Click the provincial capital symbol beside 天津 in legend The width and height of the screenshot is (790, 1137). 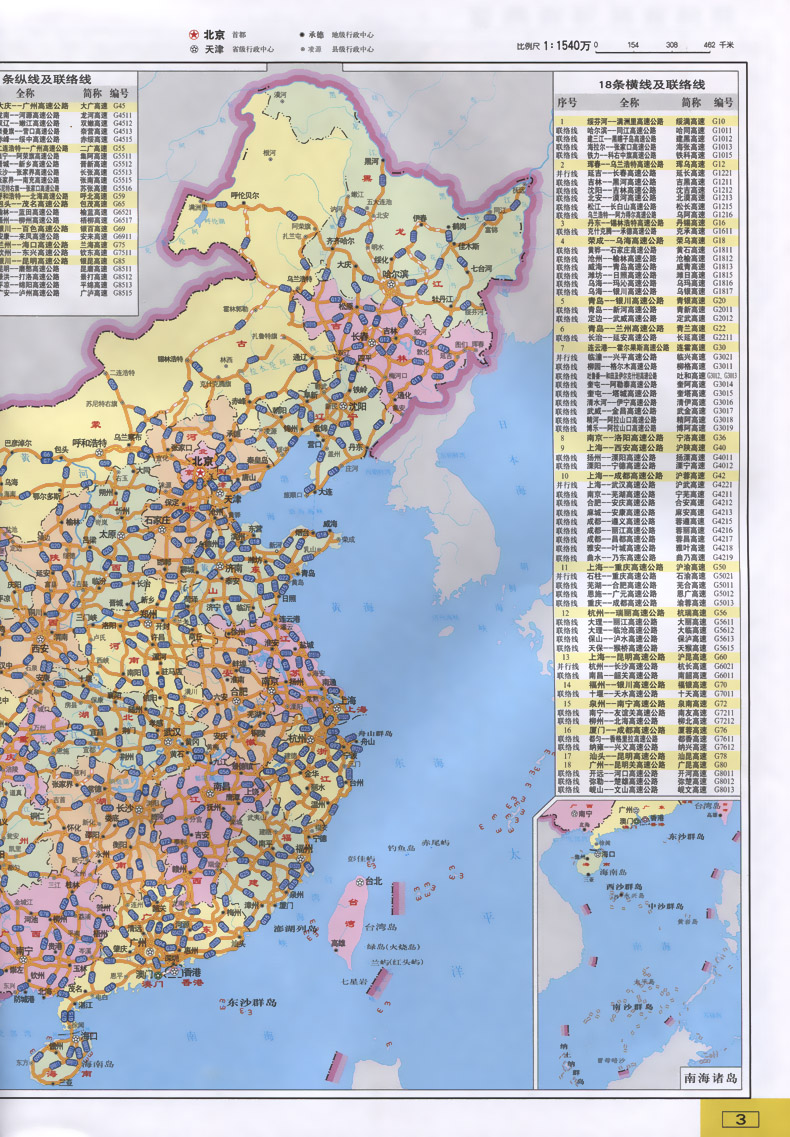click(194, 49)
